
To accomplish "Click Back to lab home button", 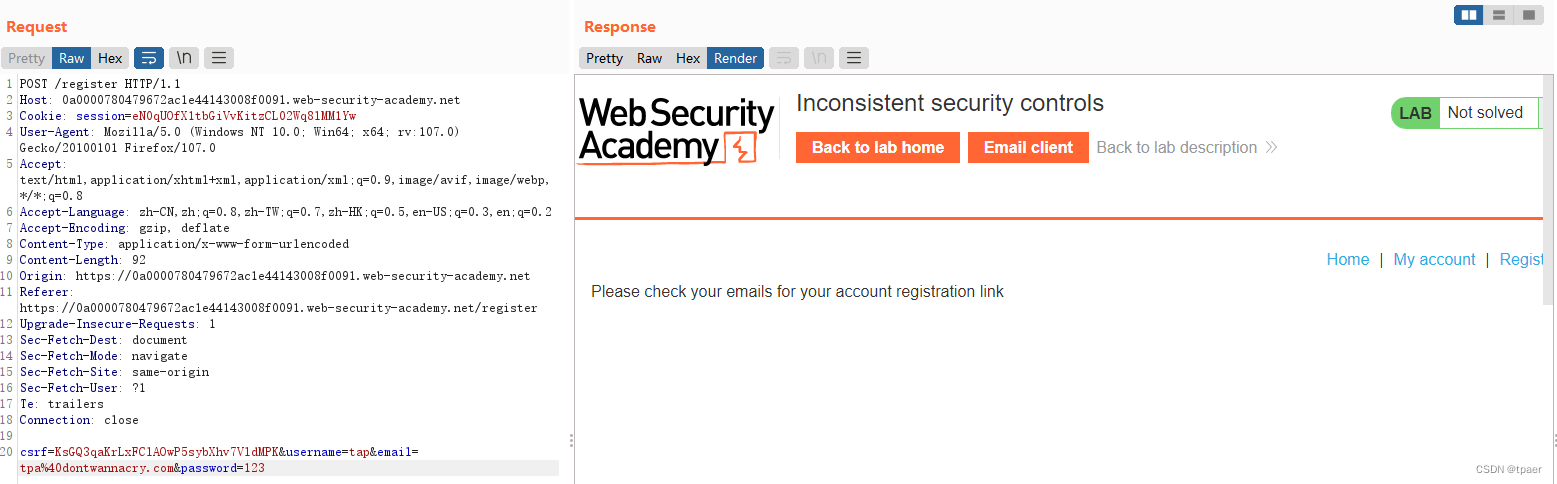I will 878,147.
